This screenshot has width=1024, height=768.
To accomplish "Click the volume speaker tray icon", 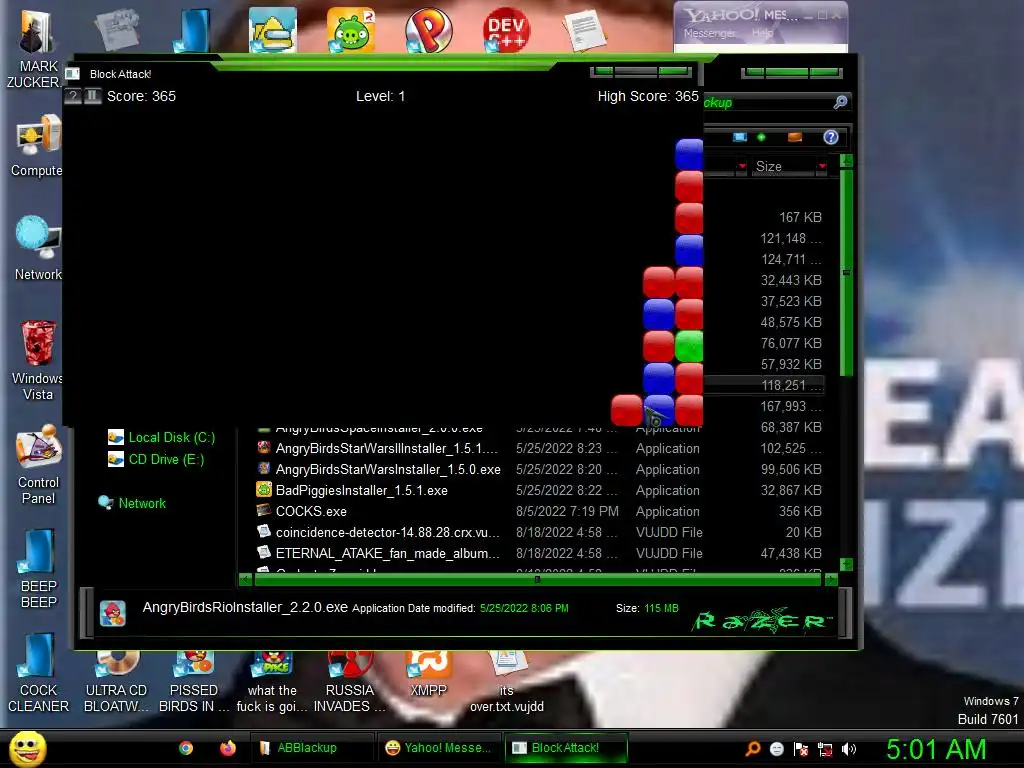I will pyautogui.click(x=849, y=749).
